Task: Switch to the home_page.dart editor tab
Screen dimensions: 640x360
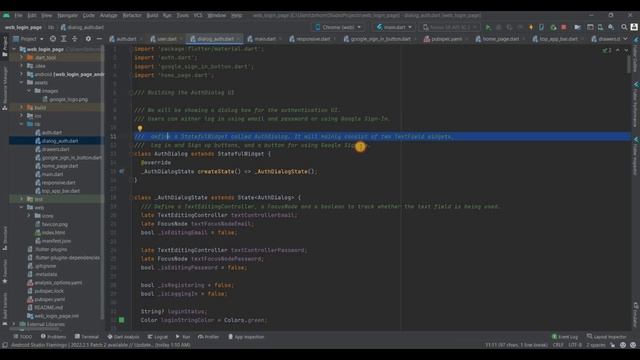Action: pyautogui.click(x=500, y=39)
